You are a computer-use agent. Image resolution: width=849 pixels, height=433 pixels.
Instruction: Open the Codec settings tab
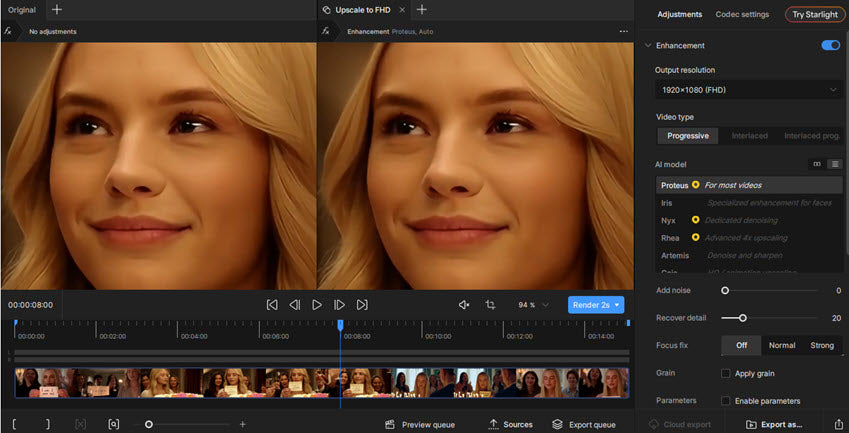pyautogui.click(x=742, y=15)
